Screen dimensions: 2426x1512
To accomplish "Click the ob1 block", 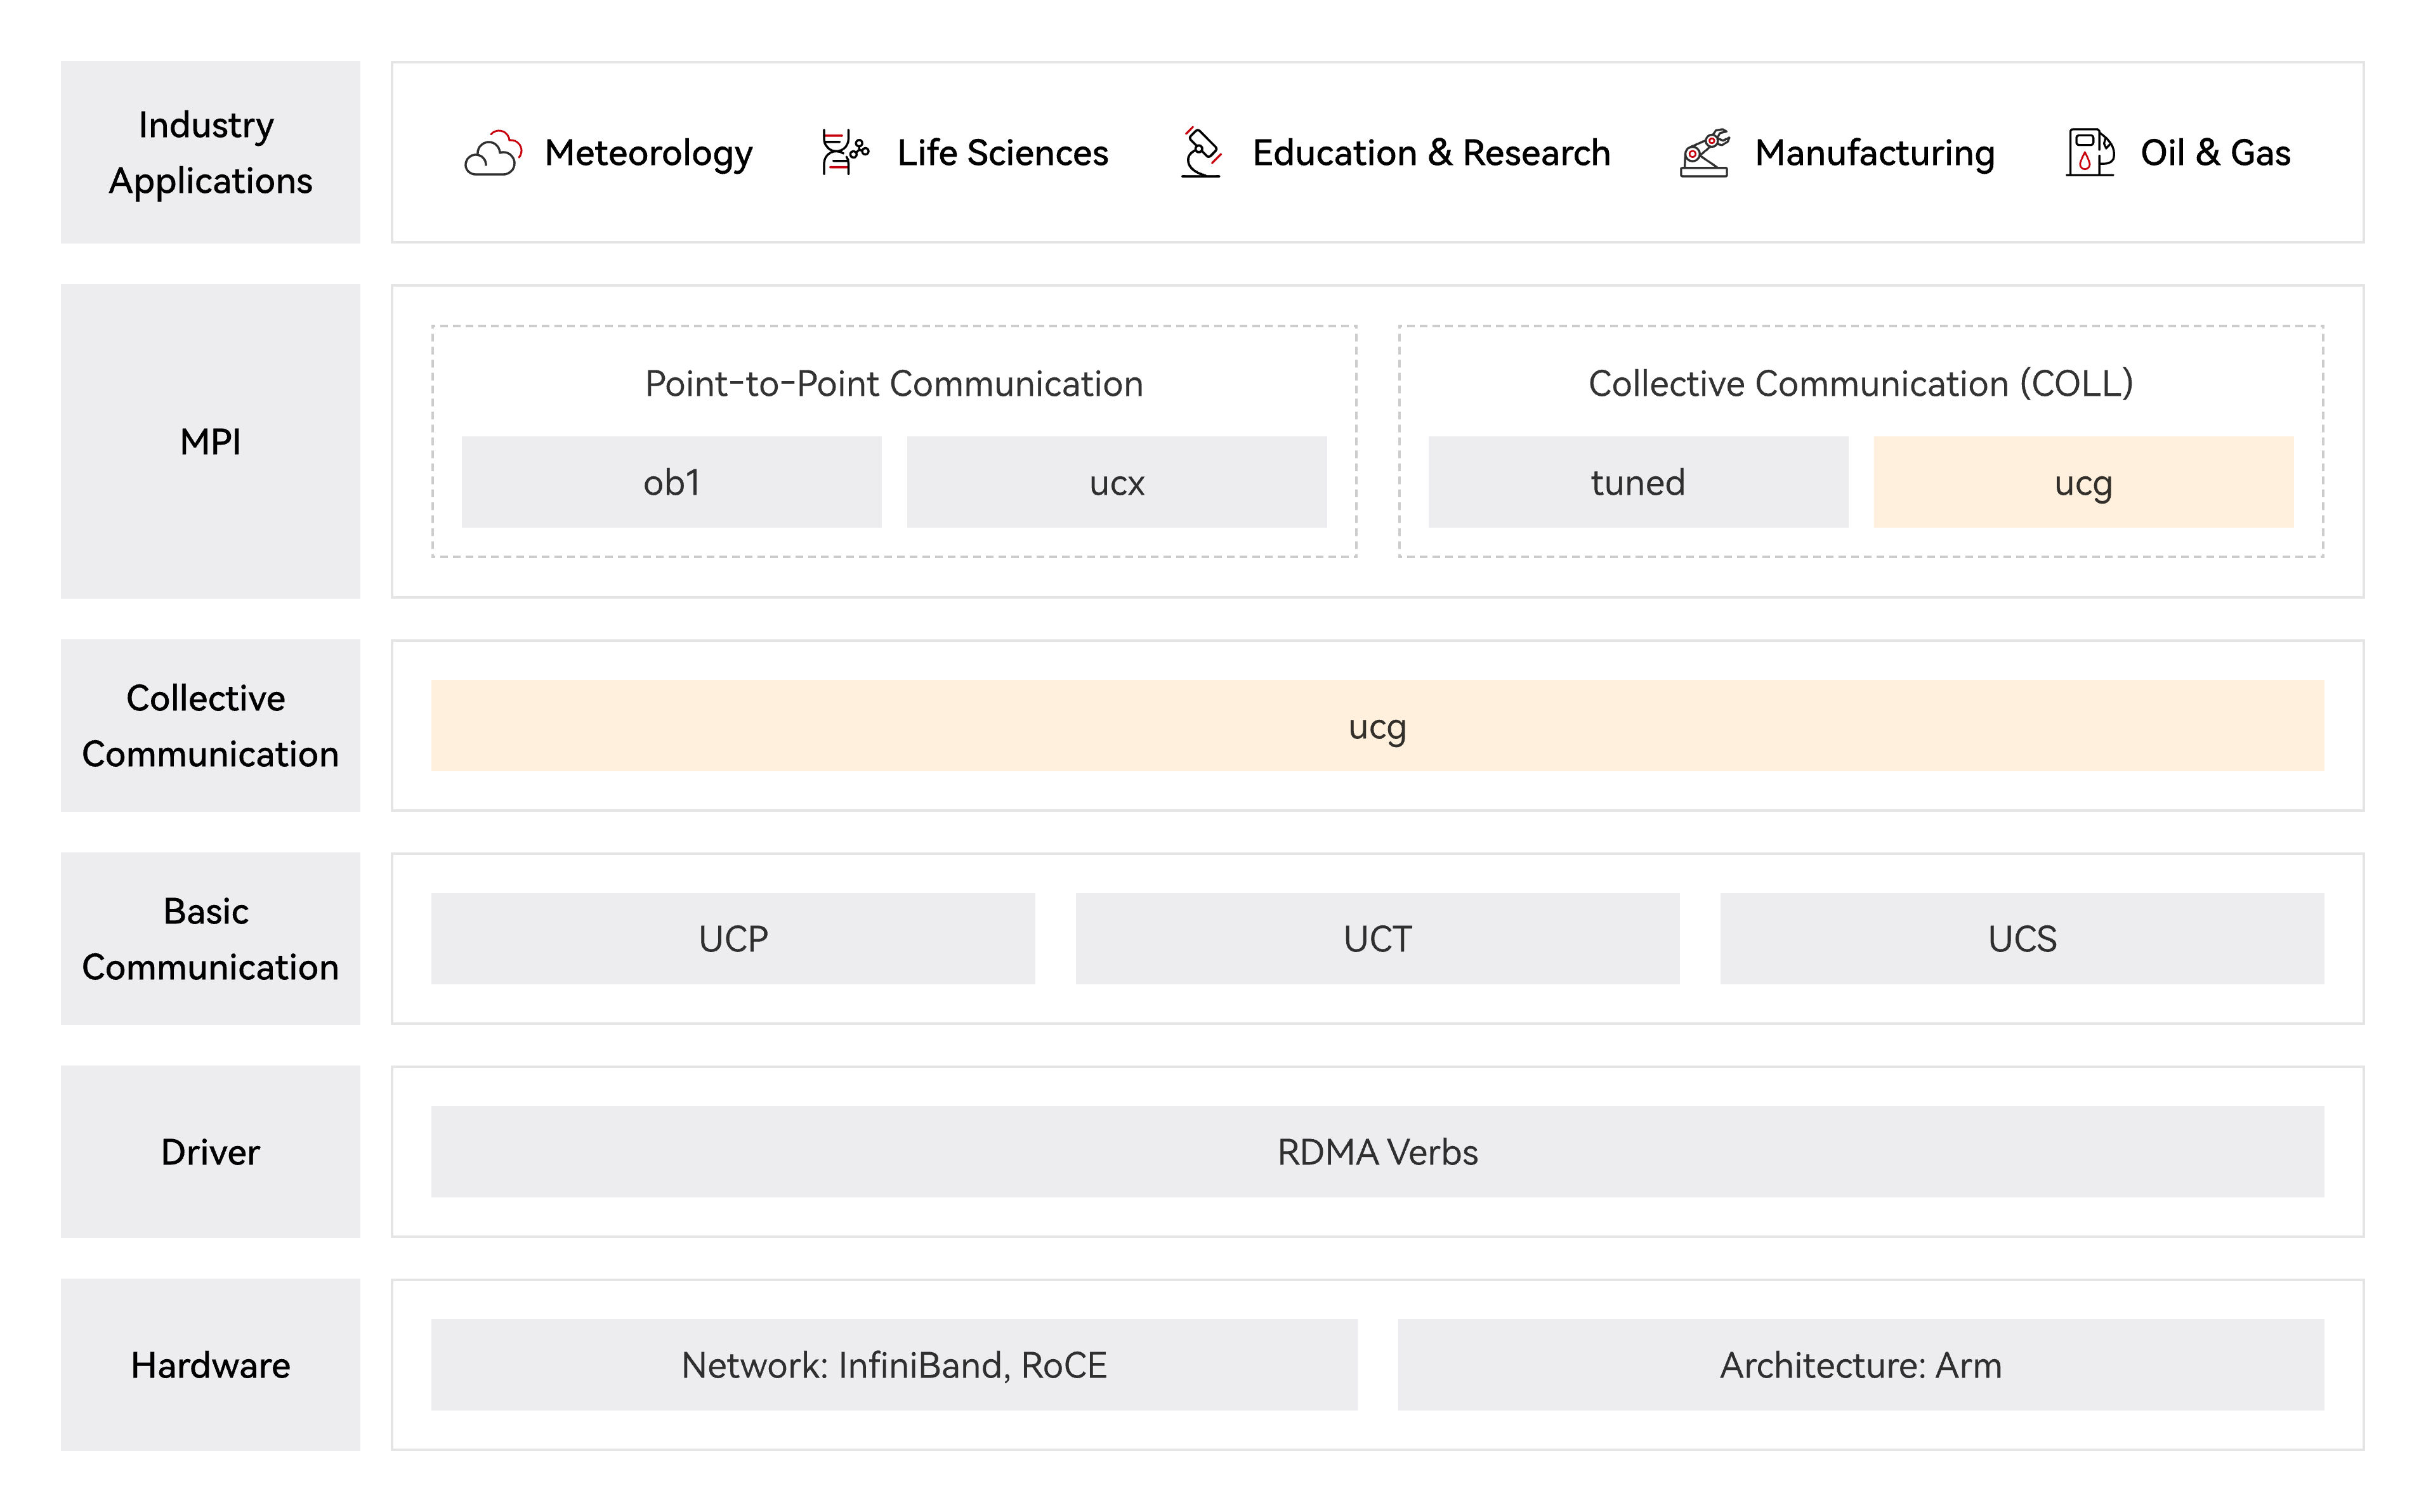I will pos(671,482).
